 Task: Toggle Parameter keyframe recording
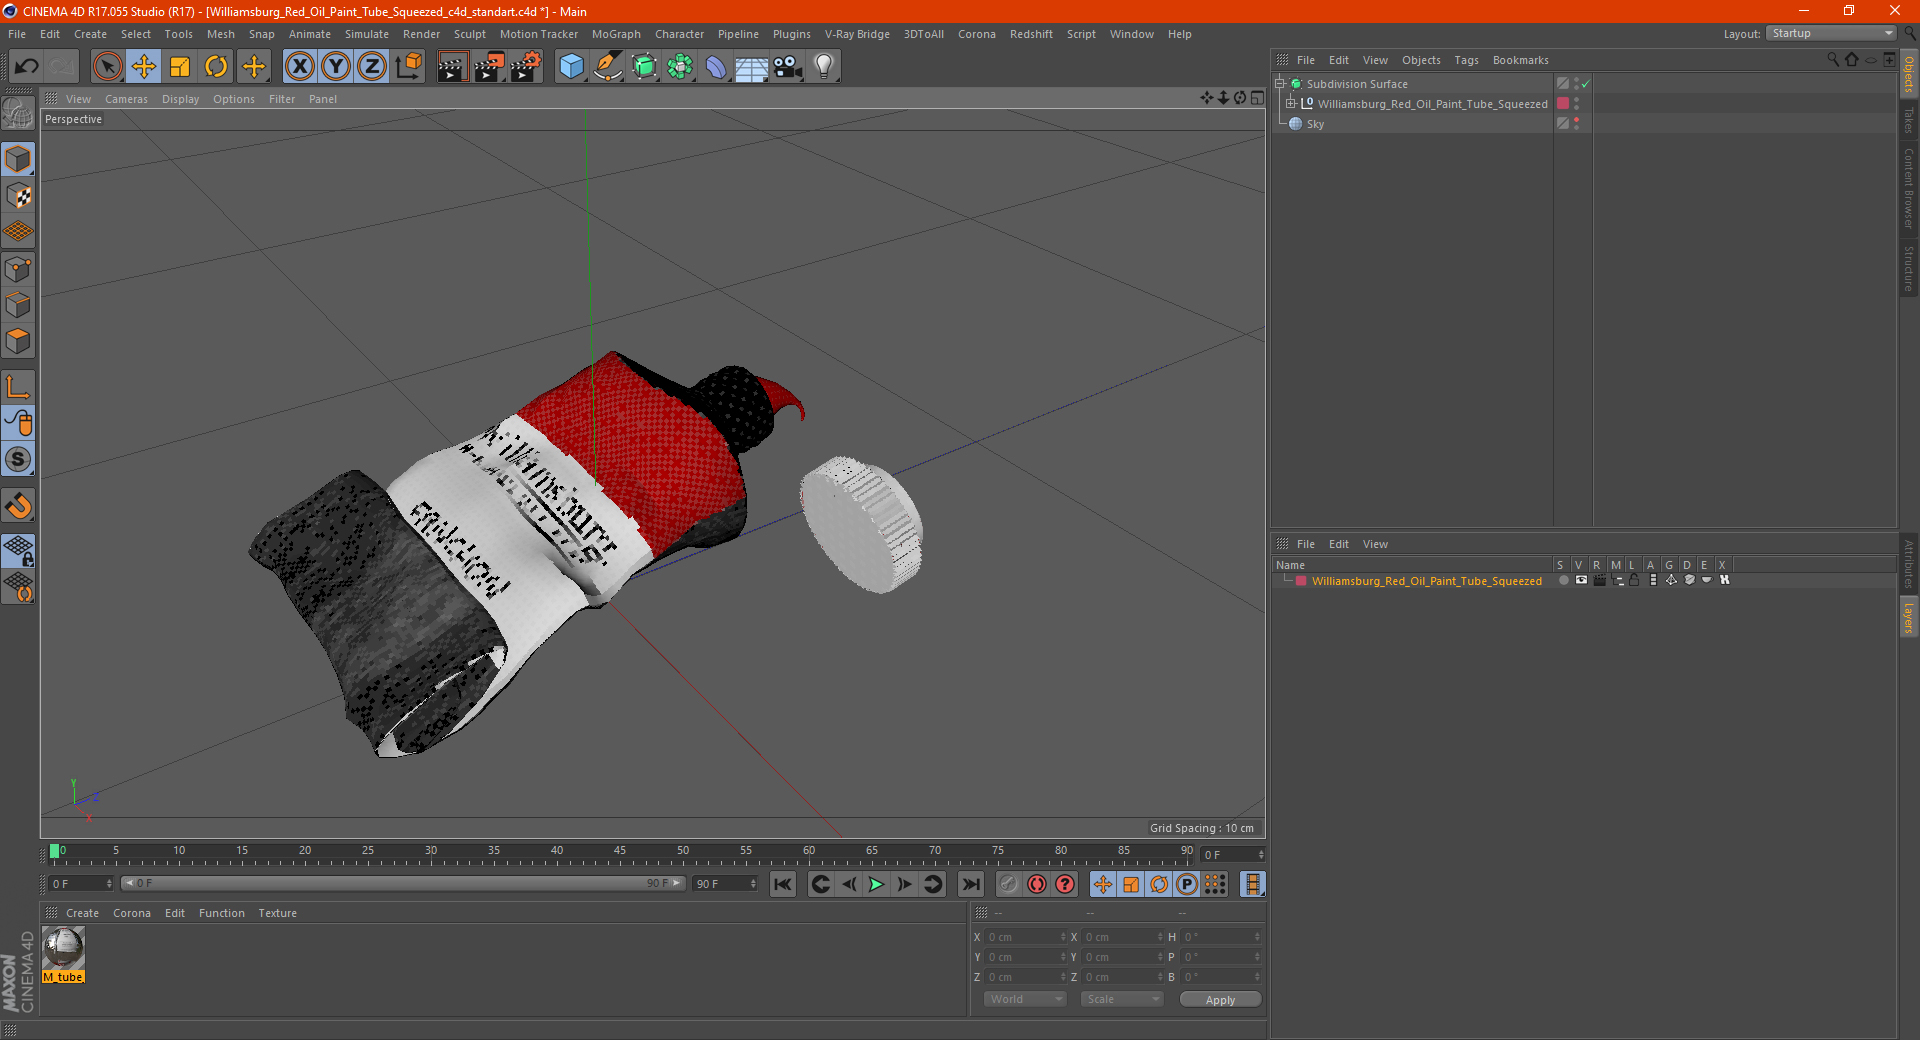point(1187,884)
